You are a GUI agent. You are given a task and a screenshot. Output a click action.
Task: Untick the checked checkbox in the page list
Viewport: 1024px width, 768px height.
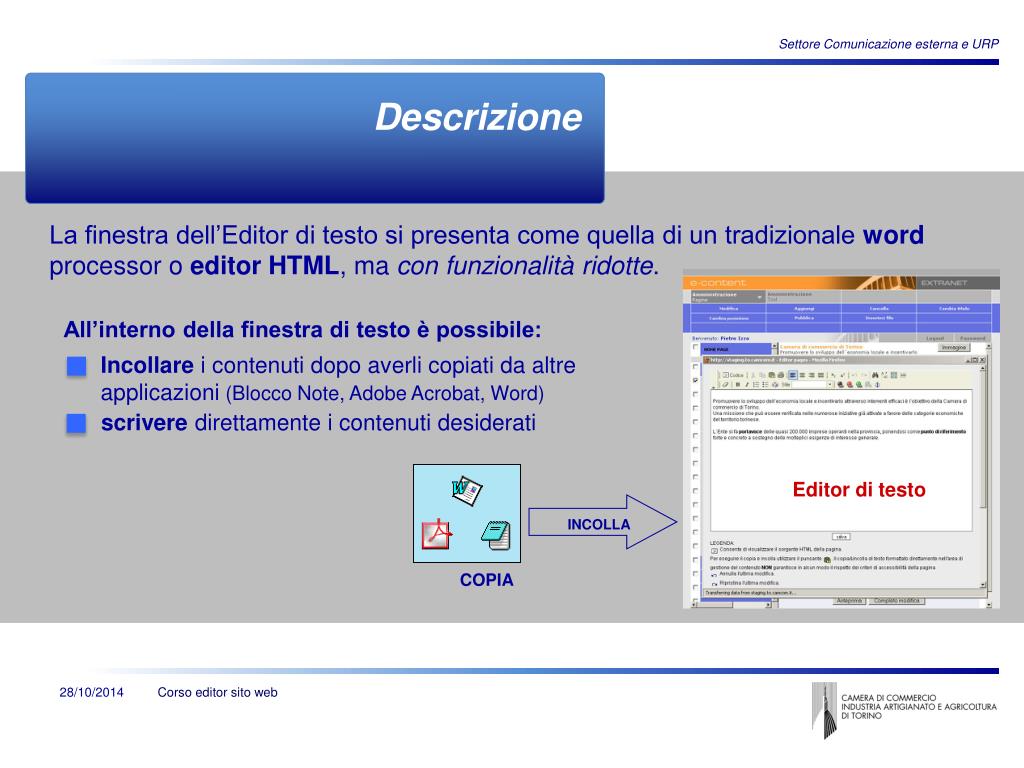pyautogui.click(x=696, y=380)
